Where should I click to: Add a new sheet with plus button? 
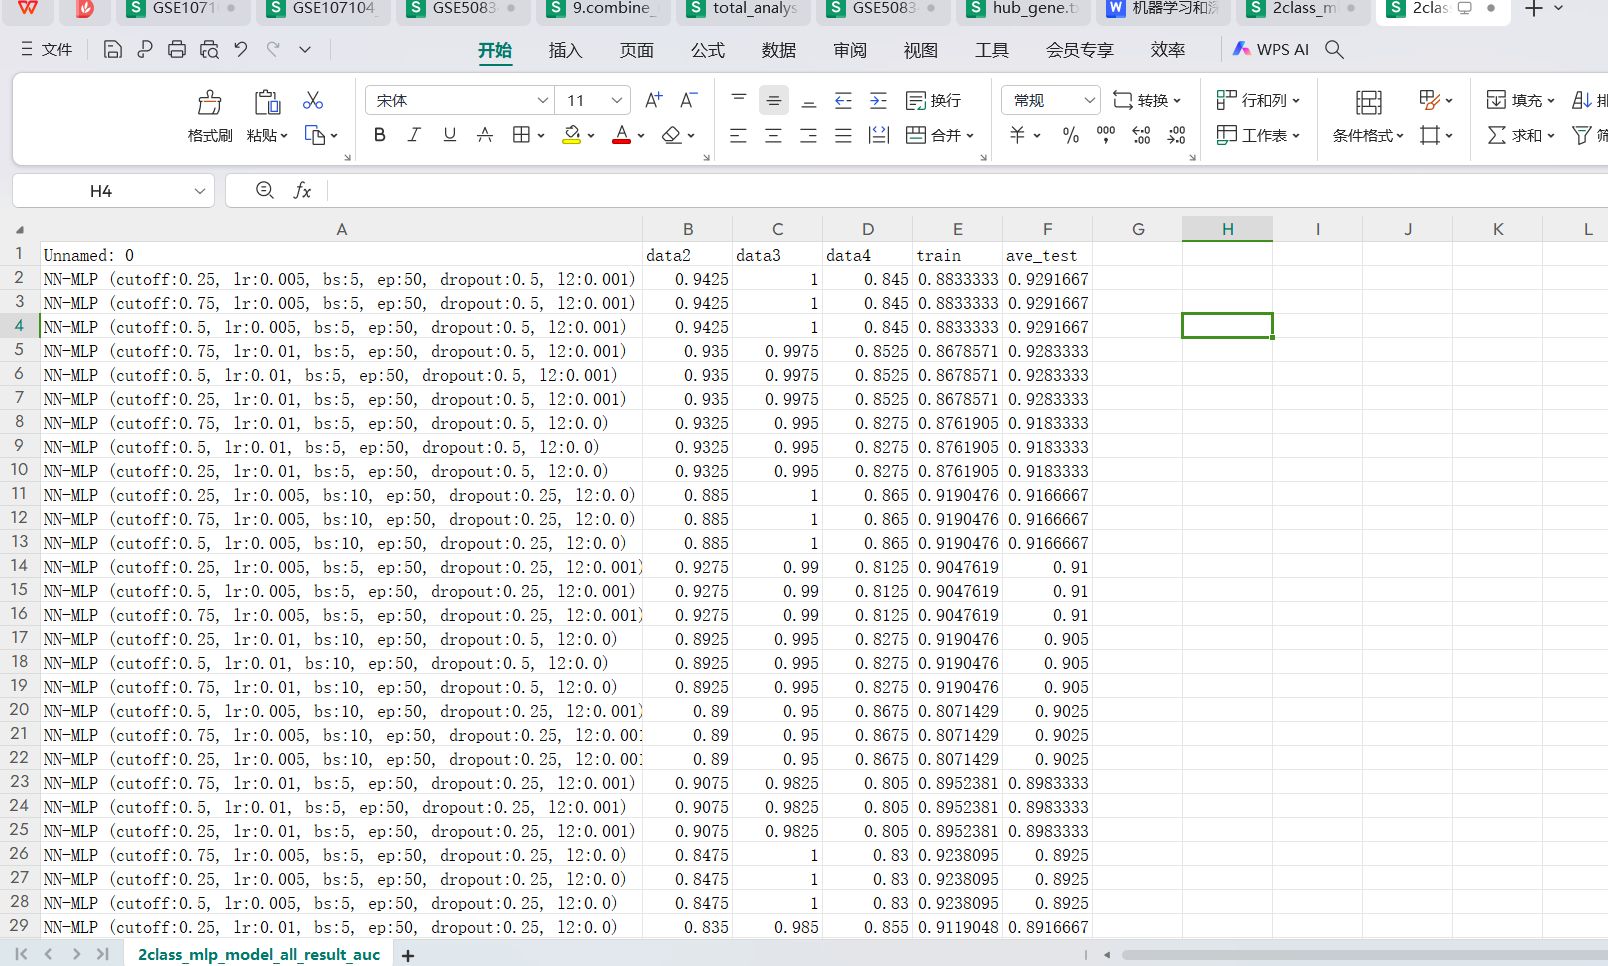[408, 956]
